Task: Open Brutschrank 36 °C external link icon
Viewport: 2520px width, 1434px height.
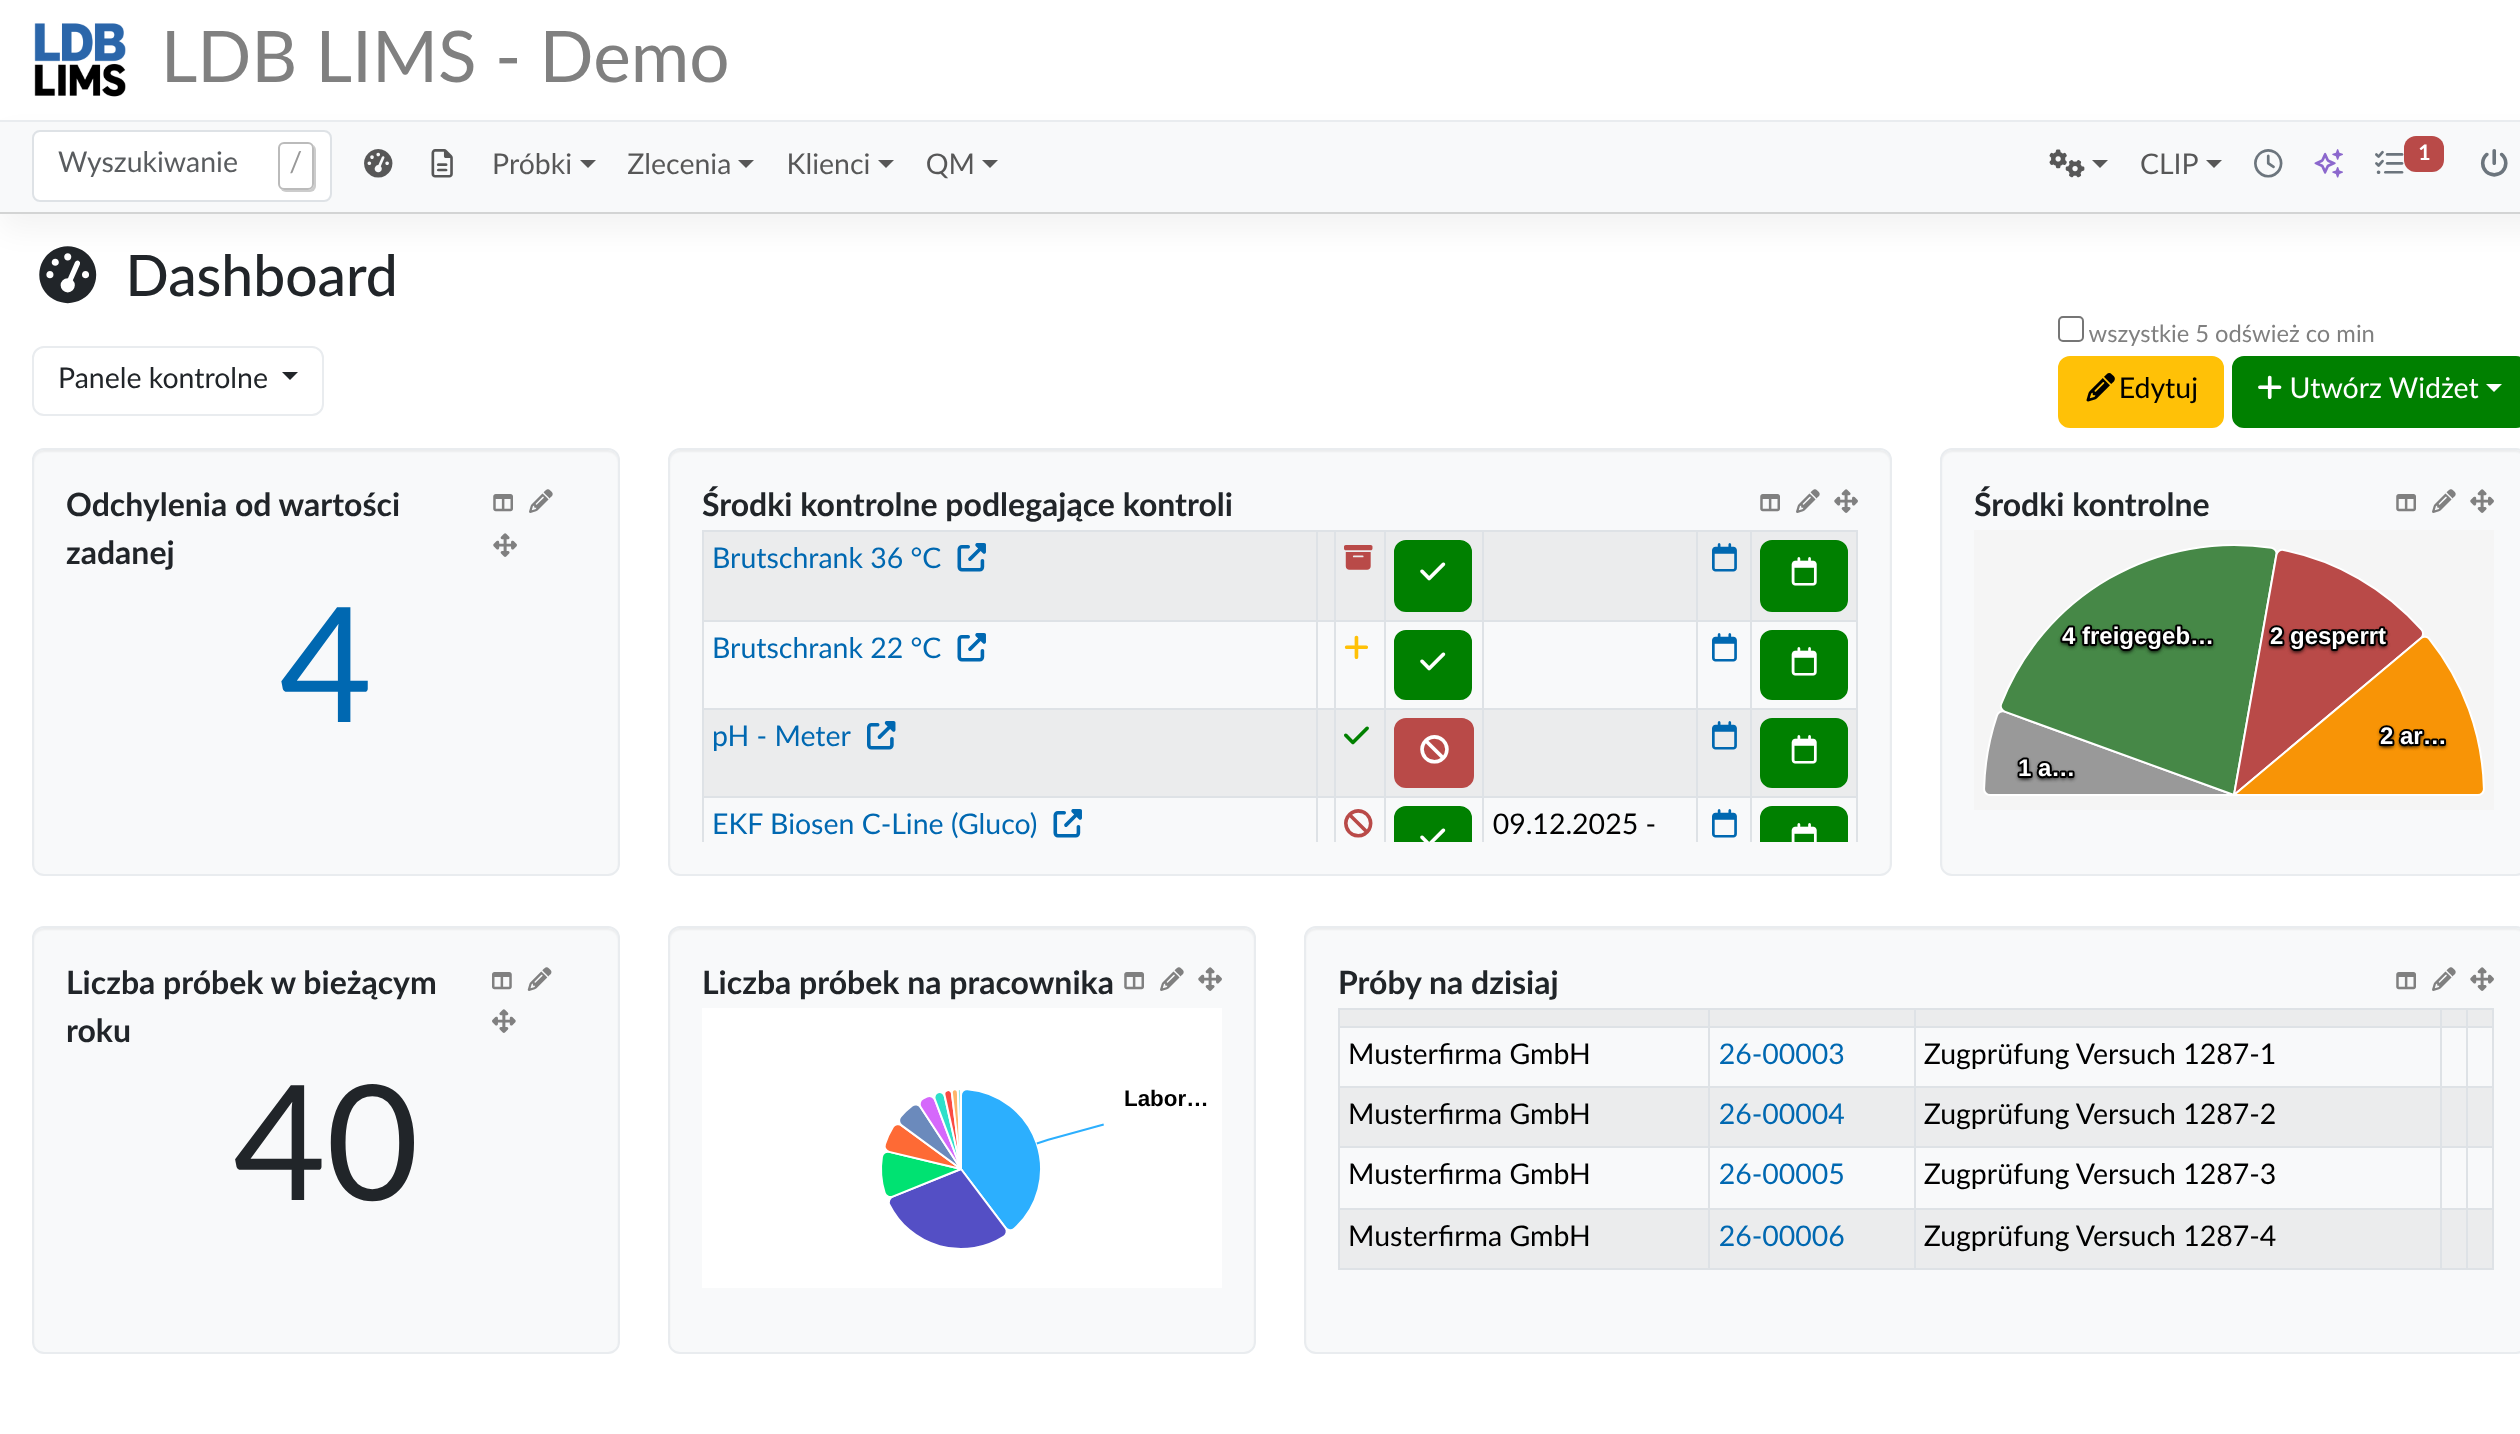Action: [972, 558]
